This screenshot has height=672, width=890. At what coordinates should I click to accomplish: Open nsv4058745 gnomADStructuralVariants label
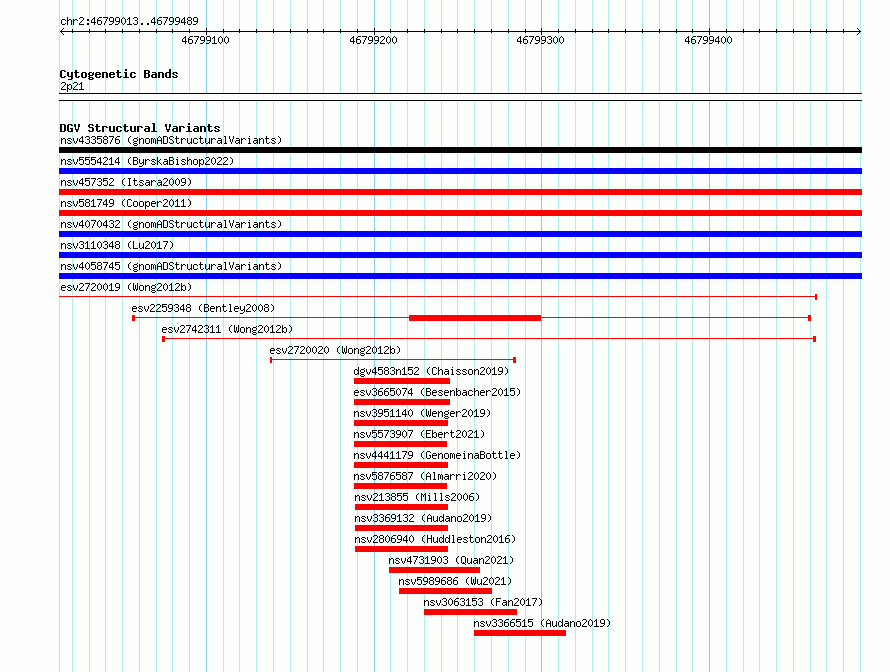coord(171,266)
